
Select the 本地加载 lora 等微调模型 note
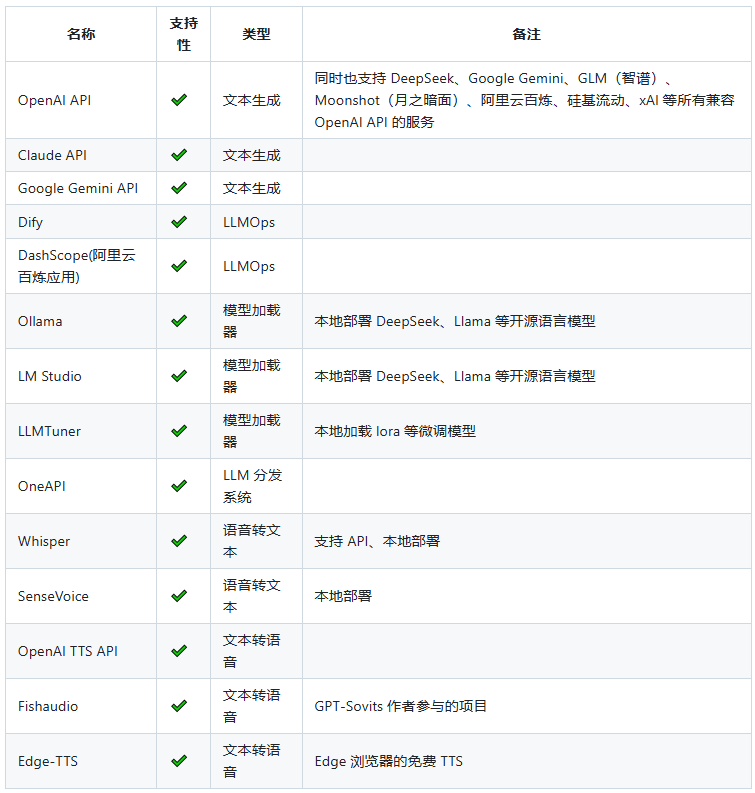pos(395,431)
